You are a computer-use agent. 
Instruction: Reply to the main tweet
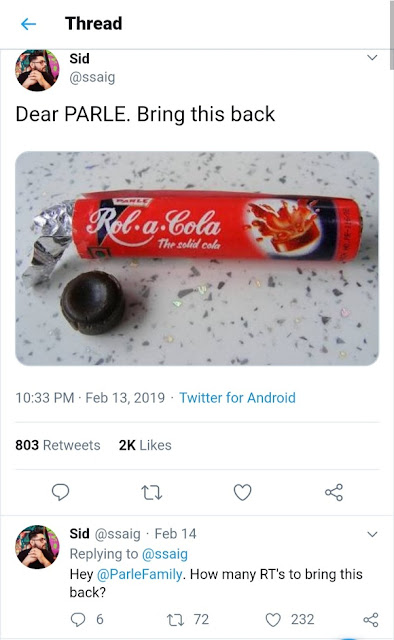coord(60,492)
